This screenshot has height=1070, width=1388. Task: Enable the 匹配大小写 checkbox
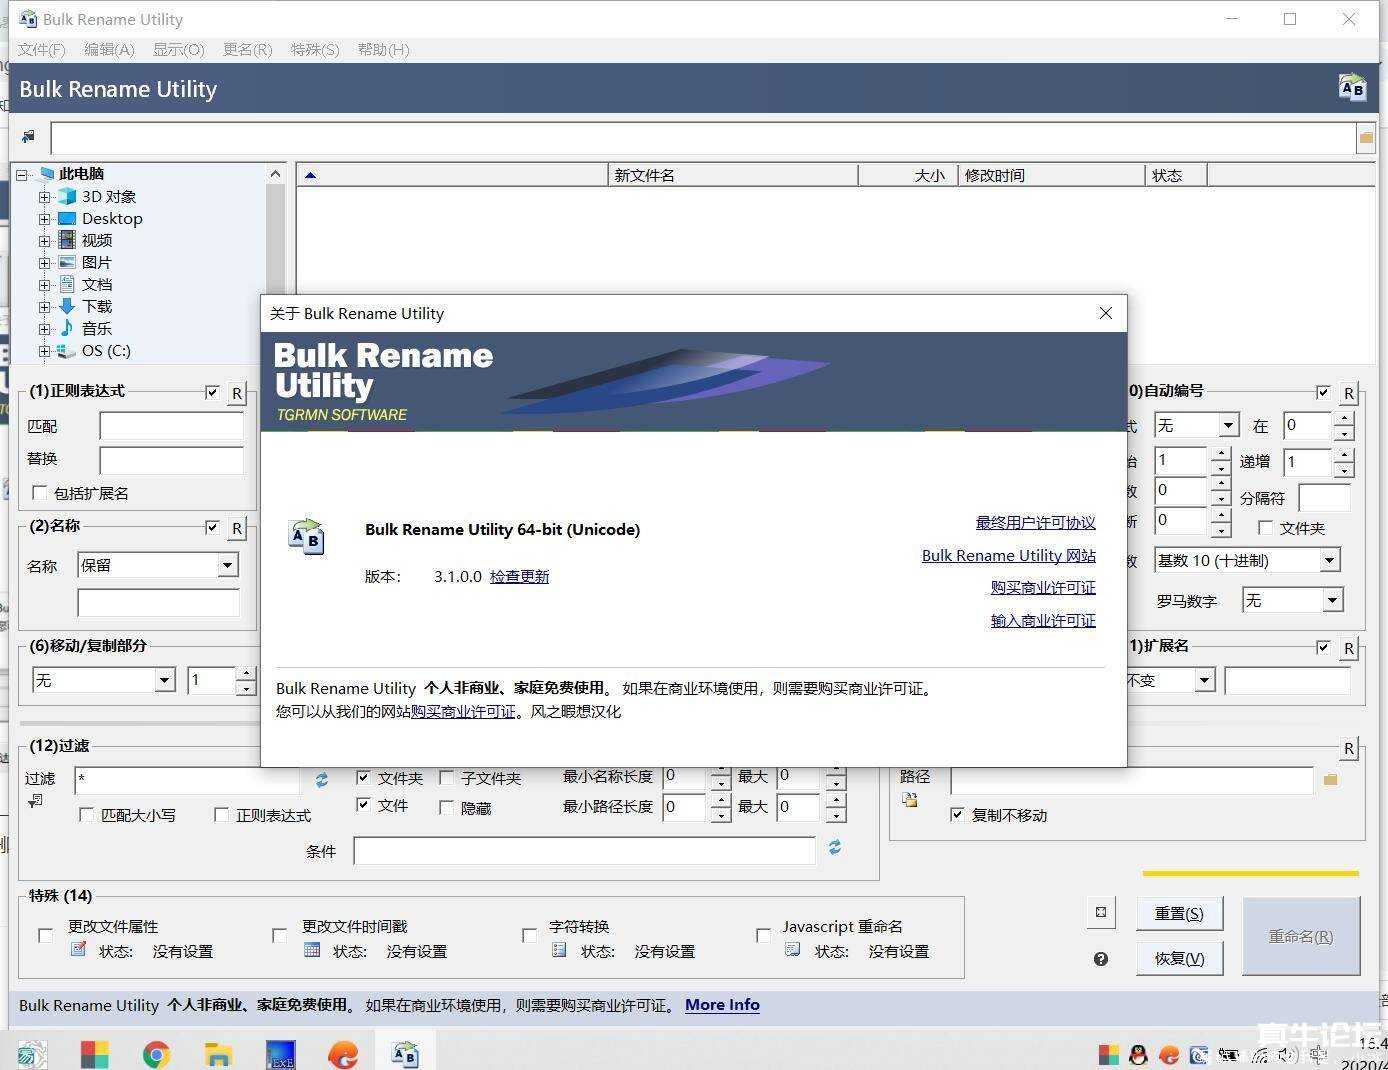[87, 815]
